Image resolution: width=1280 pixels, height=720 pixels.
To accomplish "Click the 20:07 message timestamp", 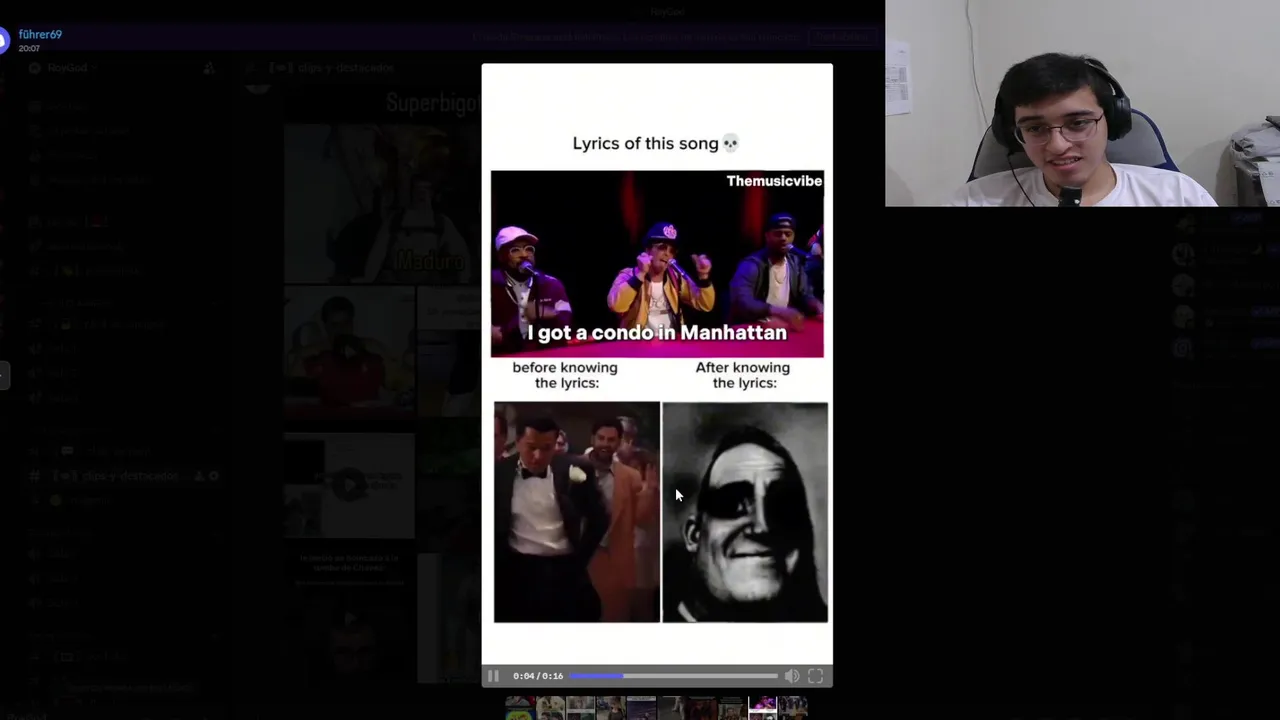I will click(29, 48).
